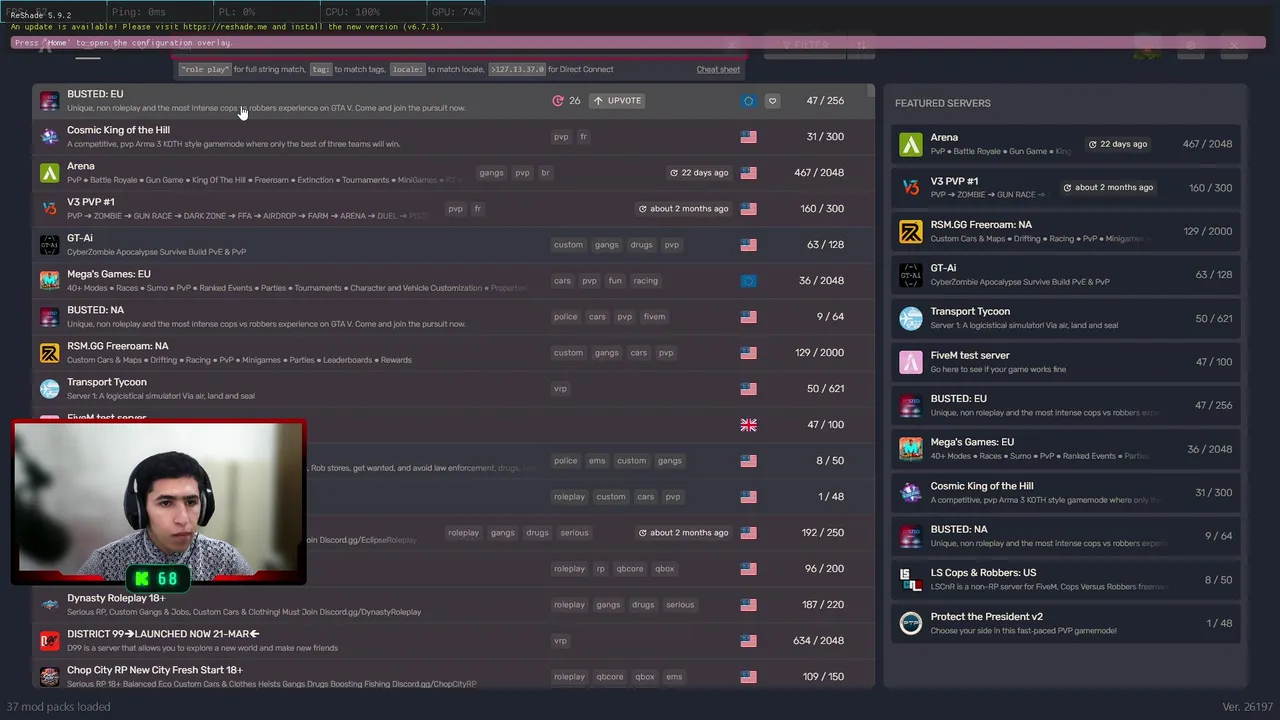This screenshot has width=1280, height=720.
Task: Click the 'racing' tag on Mega's Games: EU row
Action: click(x=645, y=281)
